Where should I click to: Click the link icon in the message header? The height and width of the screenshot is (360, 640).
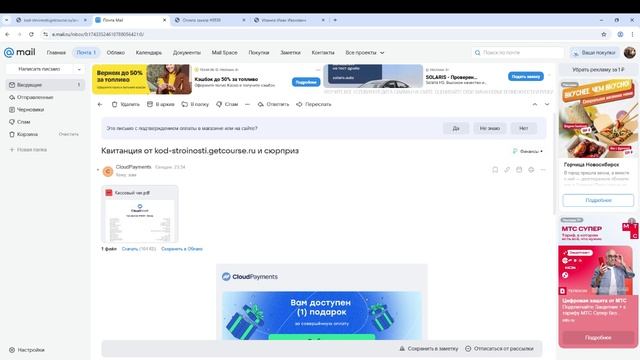[507, 169]
